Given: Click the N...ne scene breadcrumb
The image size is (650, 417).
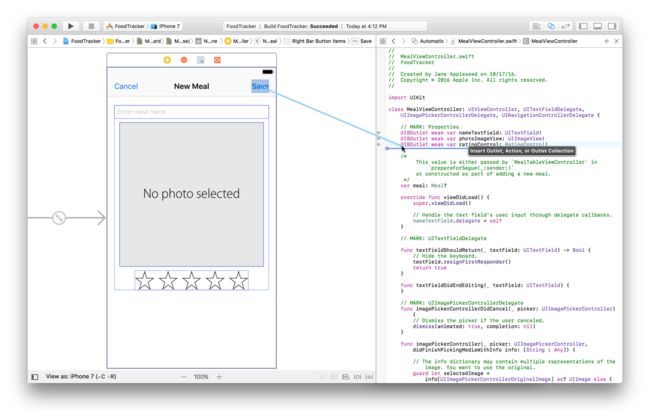Looking at the screenshot, I should (206, 41).
